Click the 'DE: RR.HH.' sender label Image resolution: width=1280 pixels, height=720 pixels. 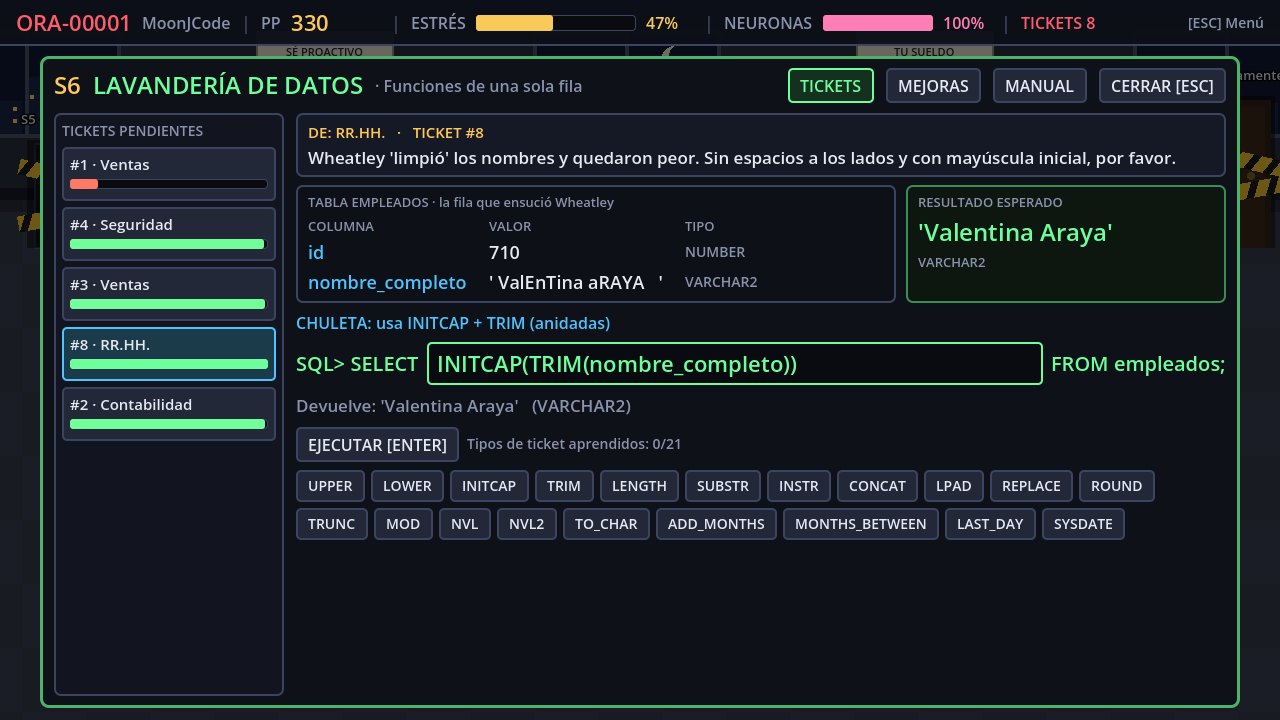point(346,133)
